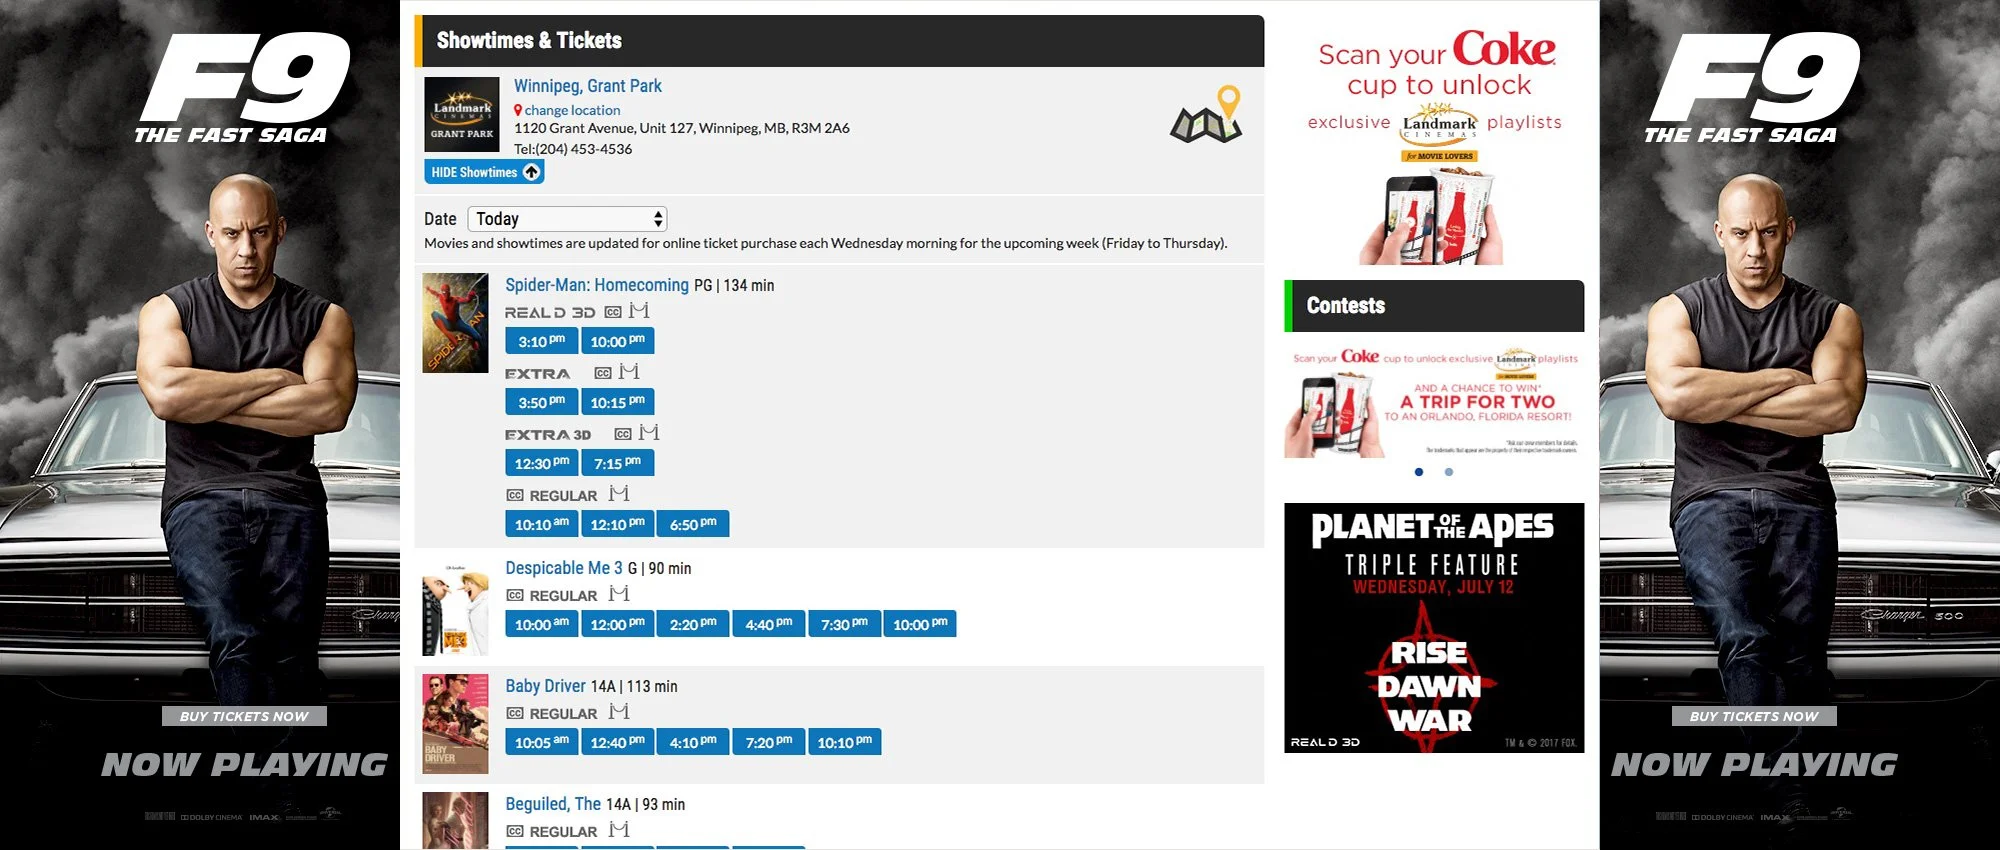Select Spider-Man REGULAR 10:10 am showtime
Image resolution: width=2000 pixels, height=850 pixels.
click(x=541, y=524)
